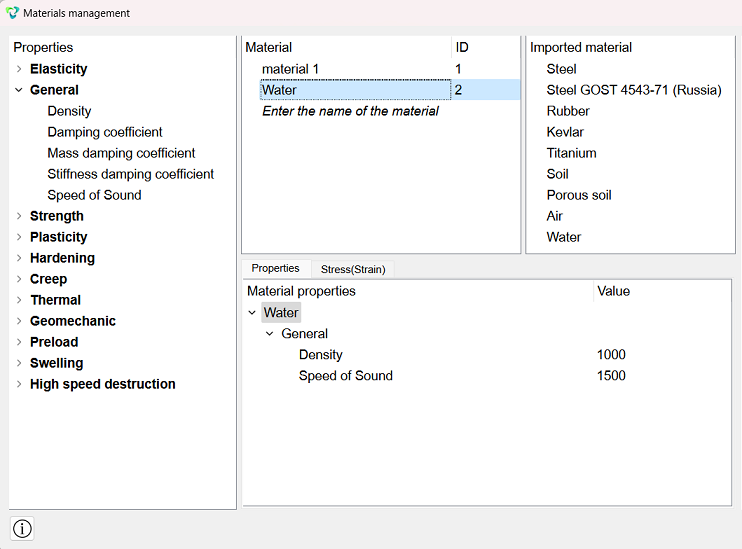Expand the Thermal property group

tap(19, 300)
